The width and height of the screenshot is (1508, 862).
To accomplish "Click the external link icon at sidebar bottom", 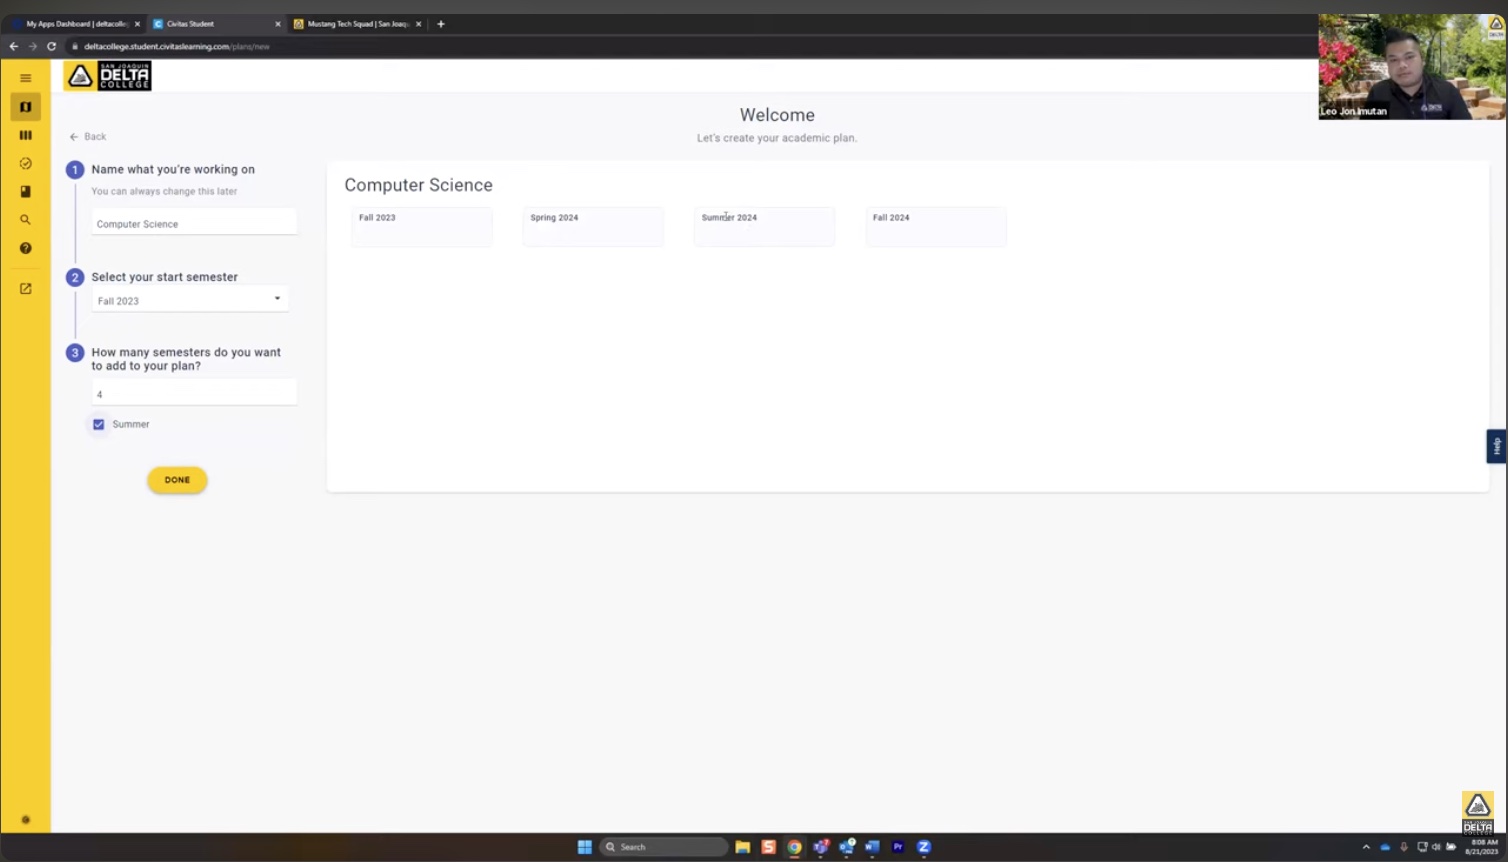I will coord(25,288).
